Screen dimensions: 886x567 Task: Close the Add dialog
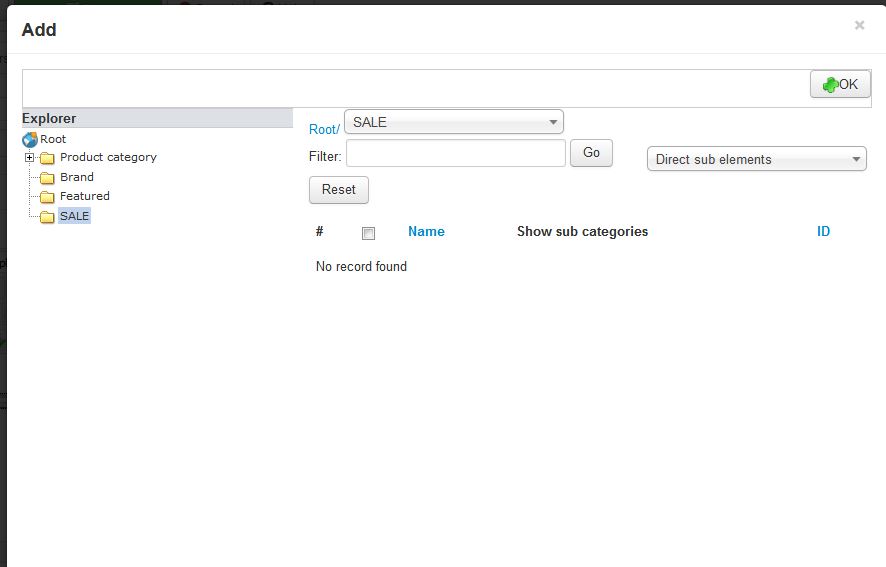click(859, 25)
